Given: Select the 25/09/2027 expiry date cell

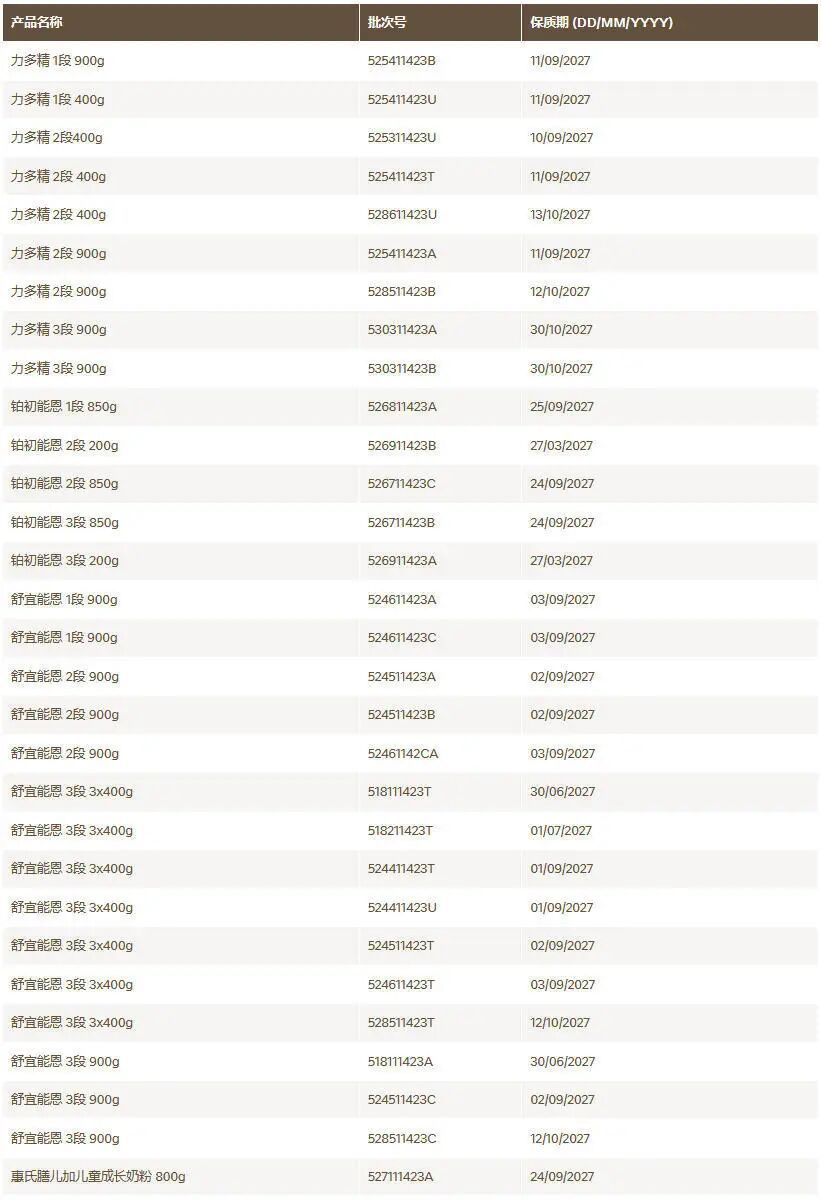Looking at the screenshot, I should point(561,407).
